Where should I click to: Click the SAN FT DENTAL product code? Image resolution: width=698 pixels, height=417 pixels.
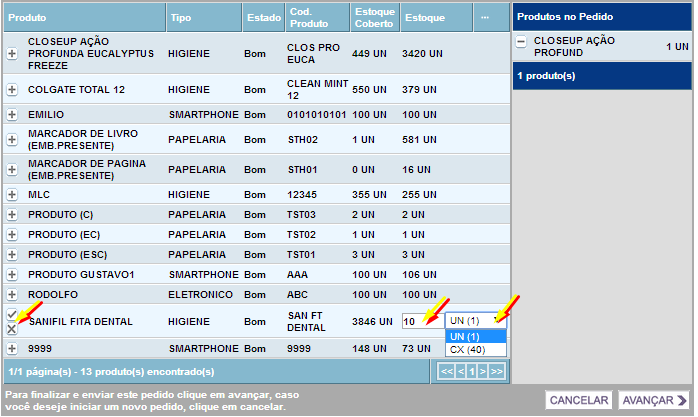point(307,321)
